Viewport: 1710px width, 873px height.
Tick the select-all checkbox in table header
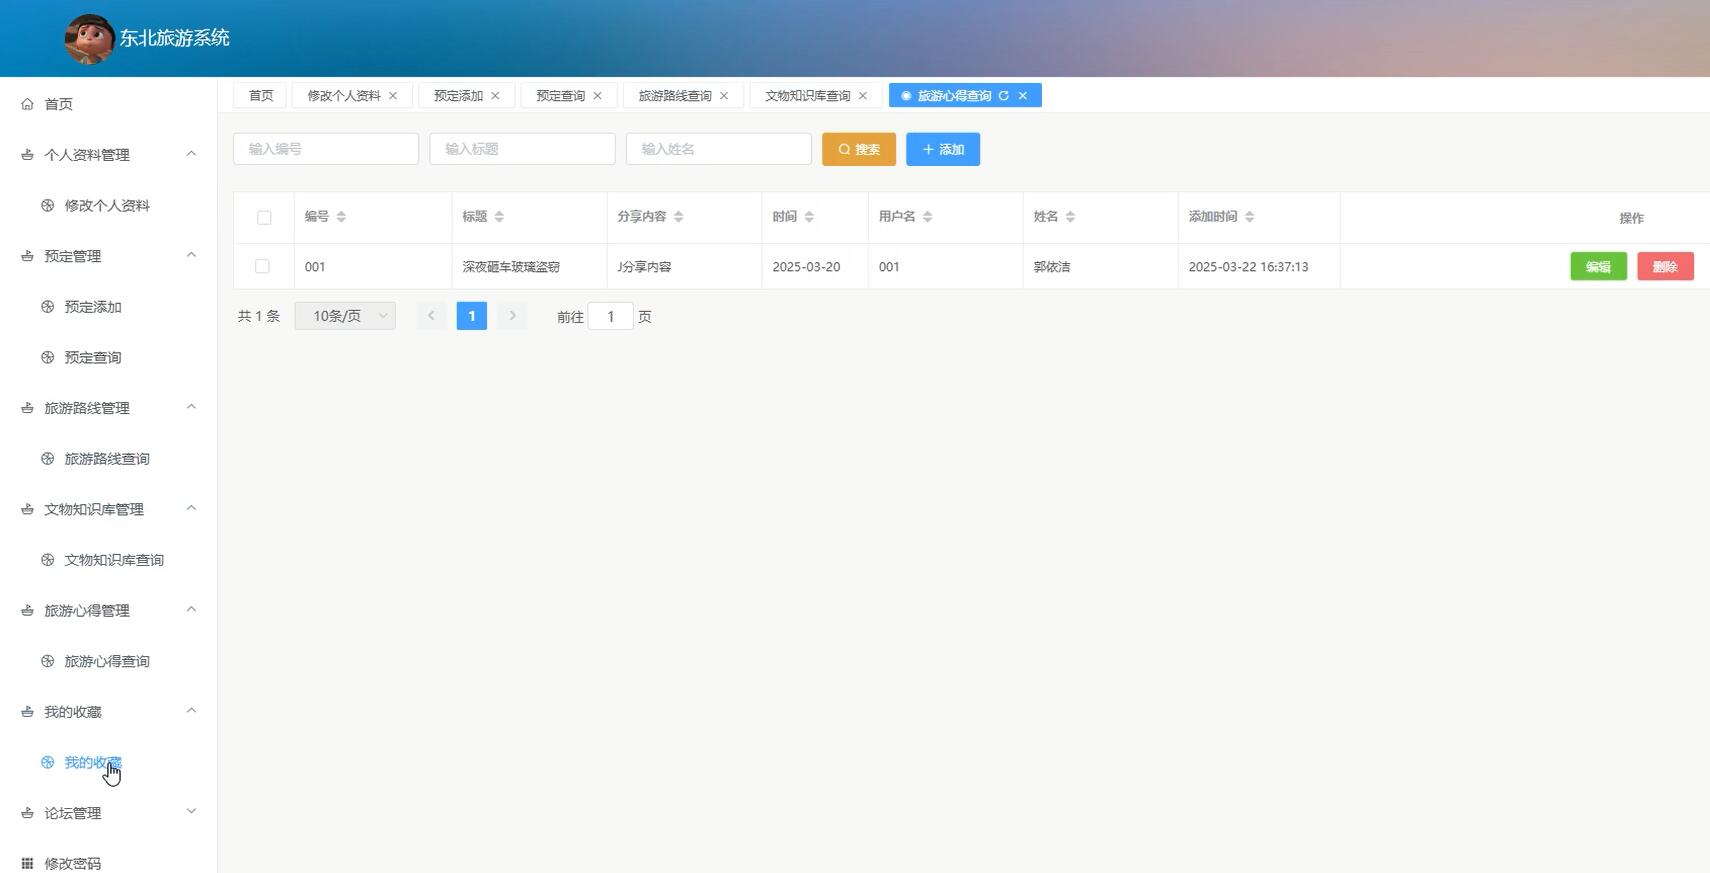click(264, 217)
